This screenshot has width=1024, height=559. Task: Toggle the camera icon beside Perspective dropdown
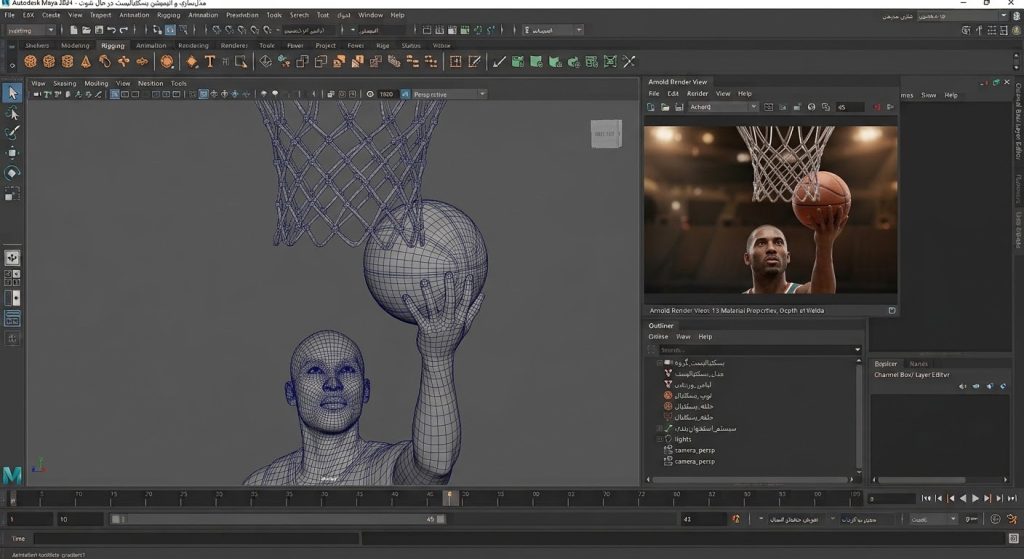pos(405,94)
